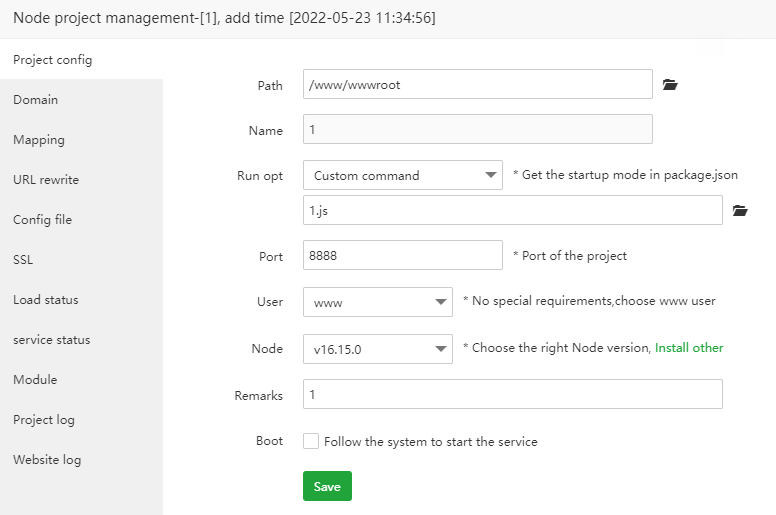Open the Website log tab
776x515 pixels.
tap(47, 460)
